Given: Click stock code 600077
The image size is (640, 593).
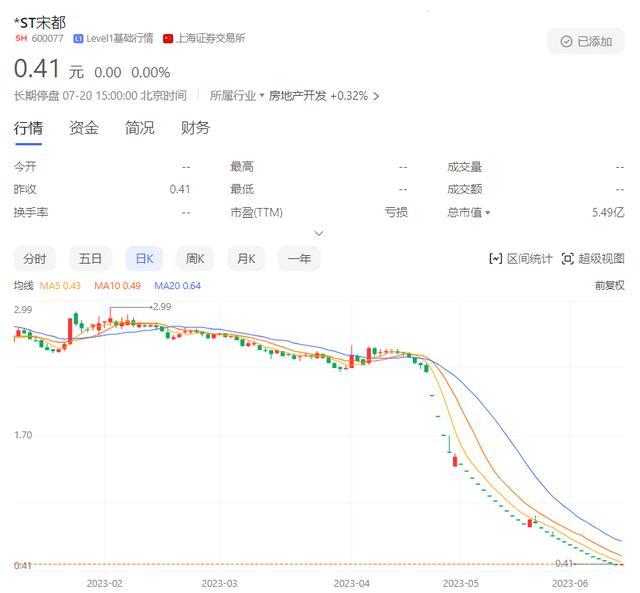Looking at the screenshot, I should tap(48, 38).
